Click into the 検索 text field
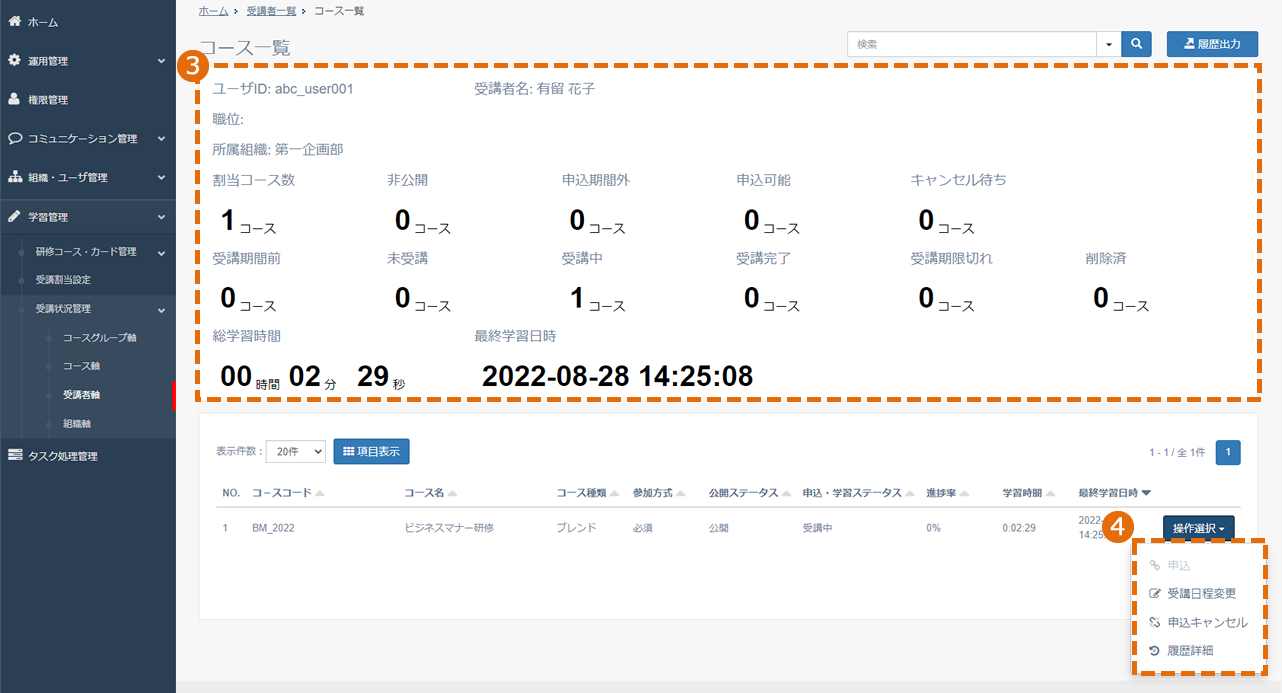Viewport: 1282px width, 693px height. click(972, 44)
